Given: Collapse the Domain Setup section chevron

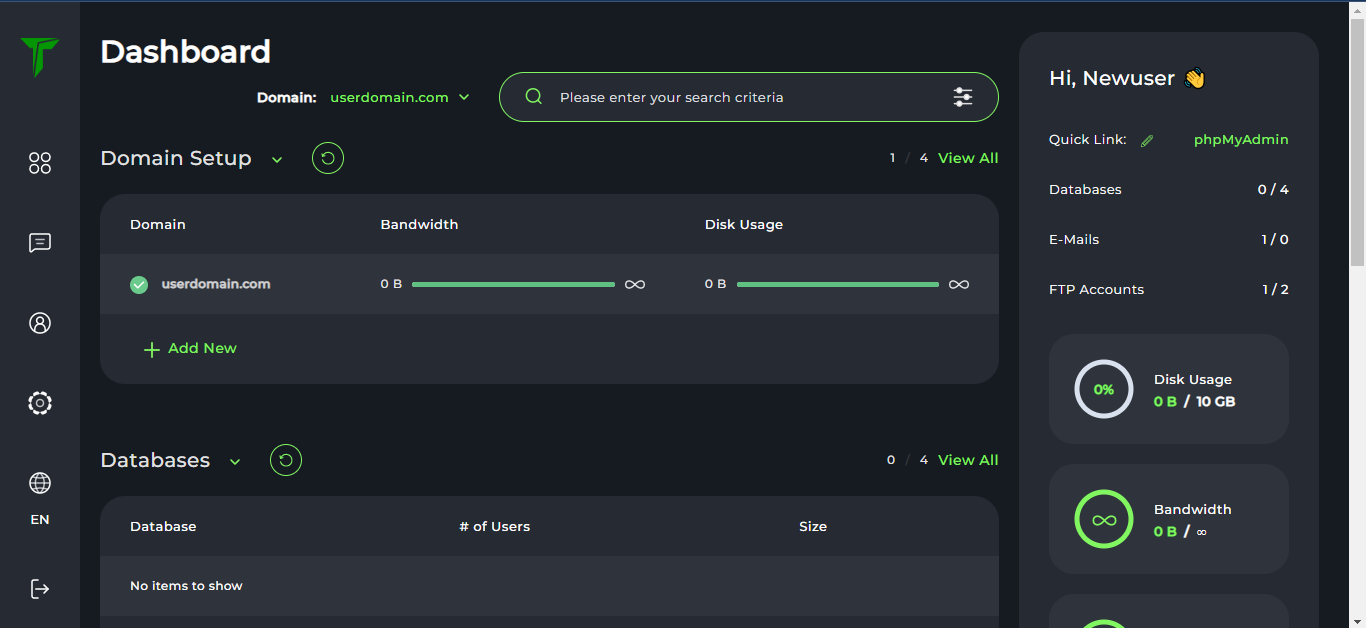Looking at the screenshot, I should click(277, 160).
